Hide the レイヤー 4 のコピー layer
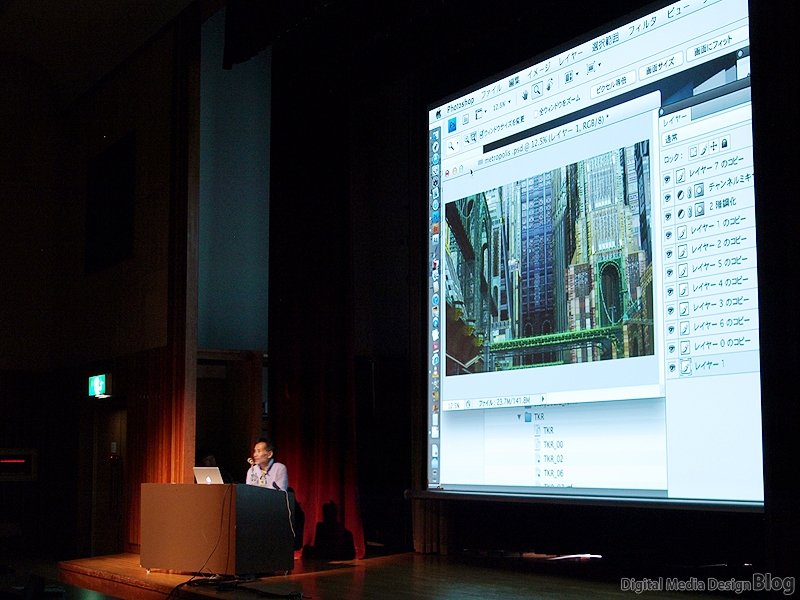 [x=670, y=291]
